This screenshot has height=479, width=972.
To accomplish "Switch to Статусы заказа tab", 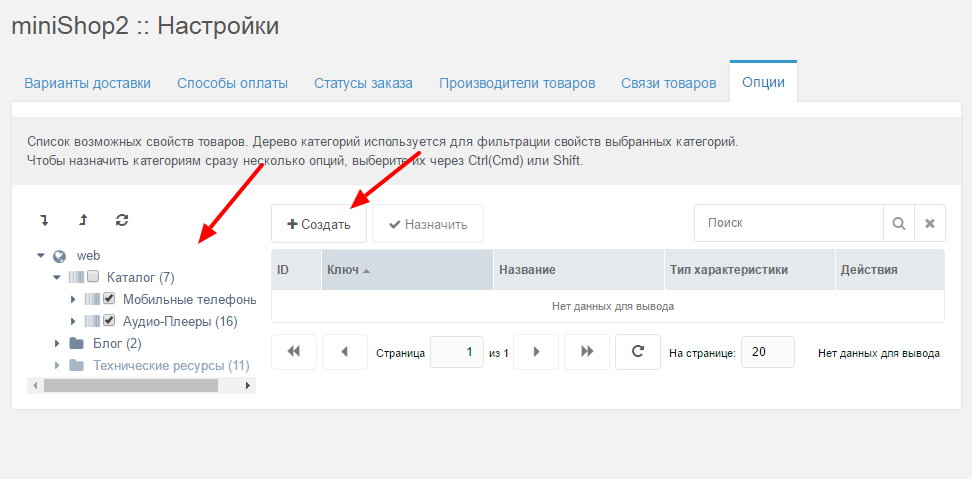I will click(363, 83).
